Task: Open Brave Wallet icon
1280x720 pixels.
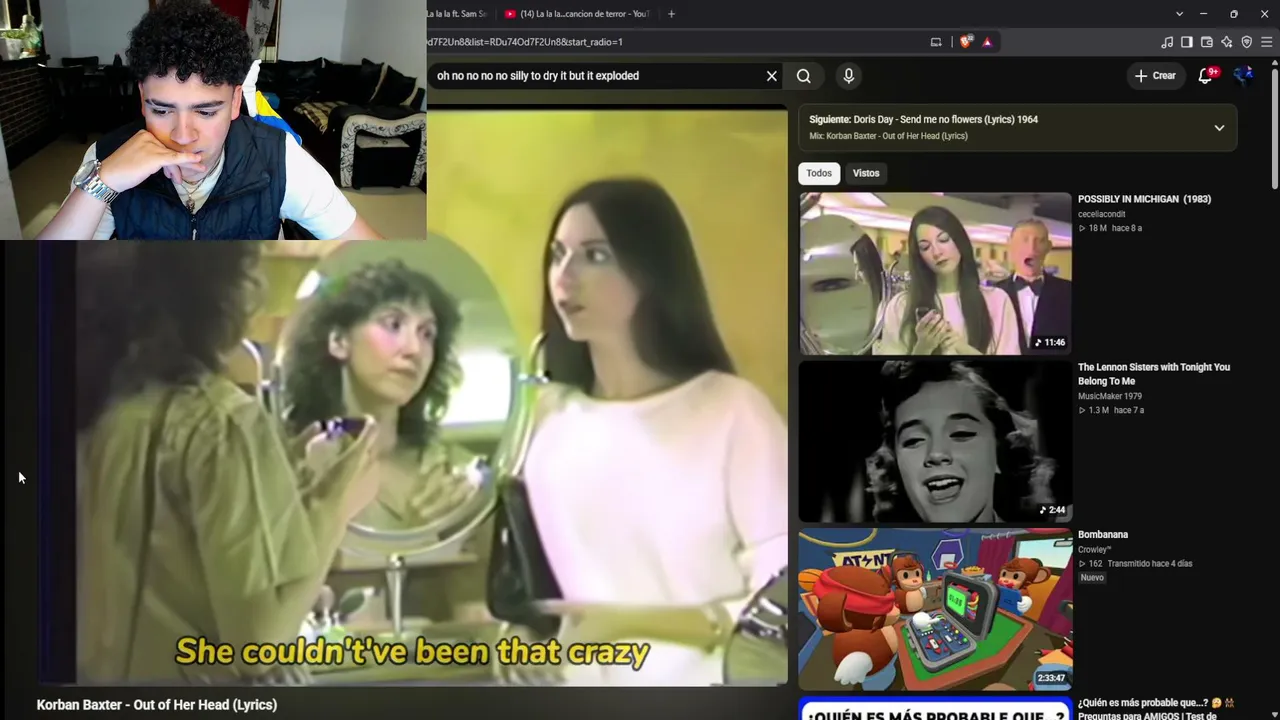Action: (1207, 42)
